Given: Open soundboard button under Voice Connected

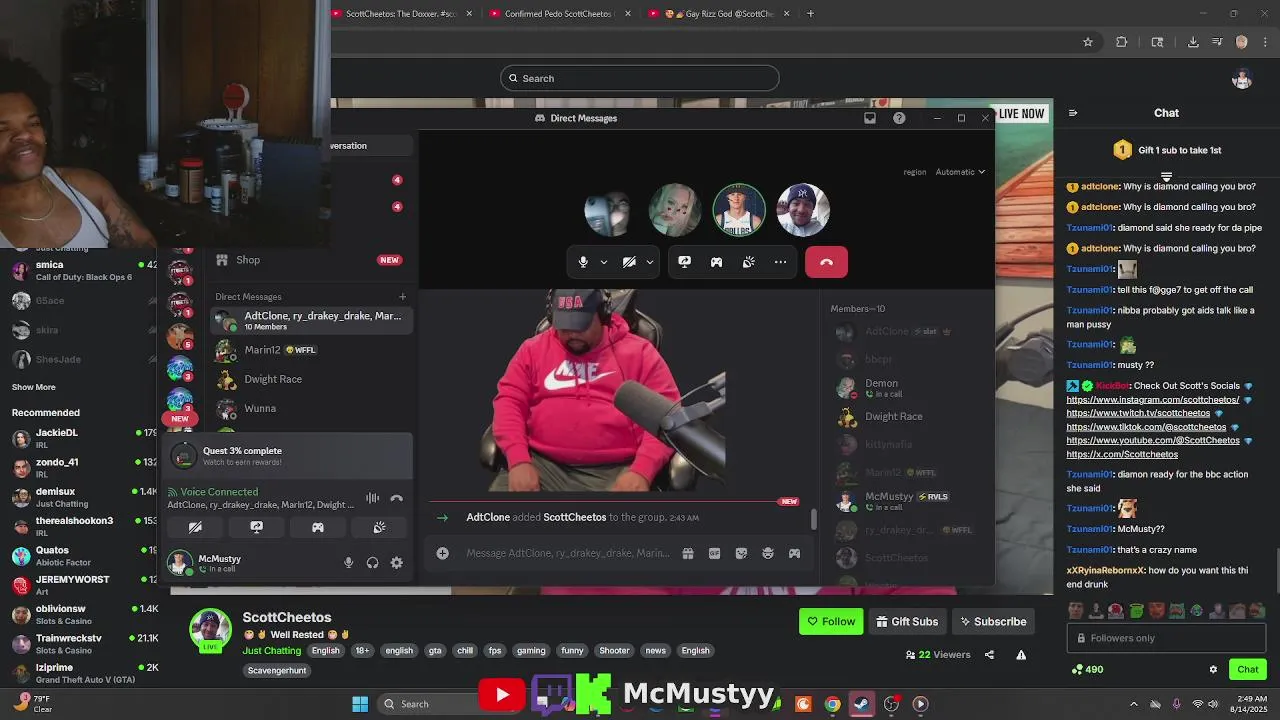Looking at the screenshot, I should click(379, 527).
